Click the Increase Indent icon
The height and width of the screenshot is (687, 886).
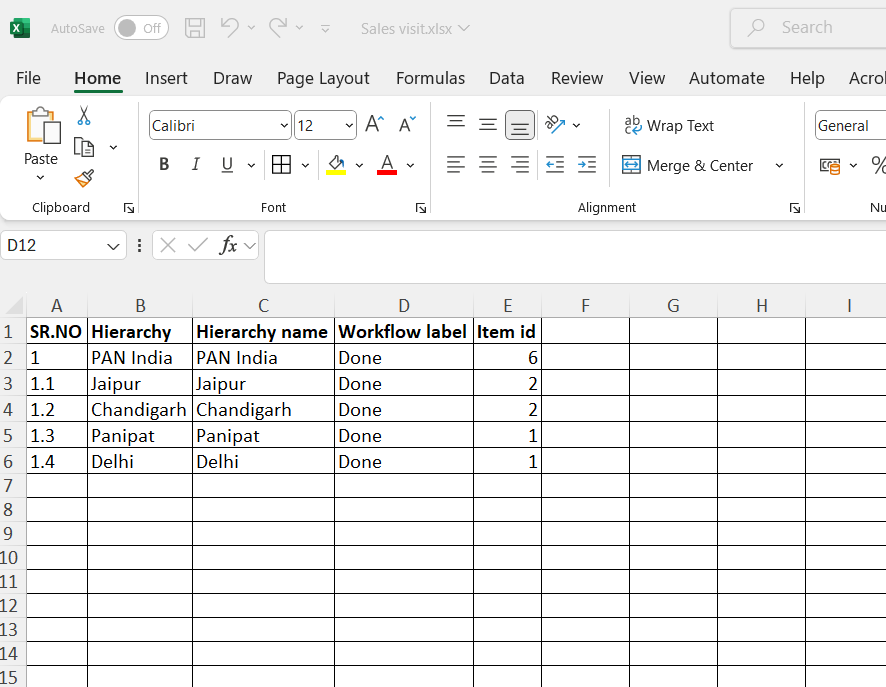pyautogui.click(x=587, y=165)
